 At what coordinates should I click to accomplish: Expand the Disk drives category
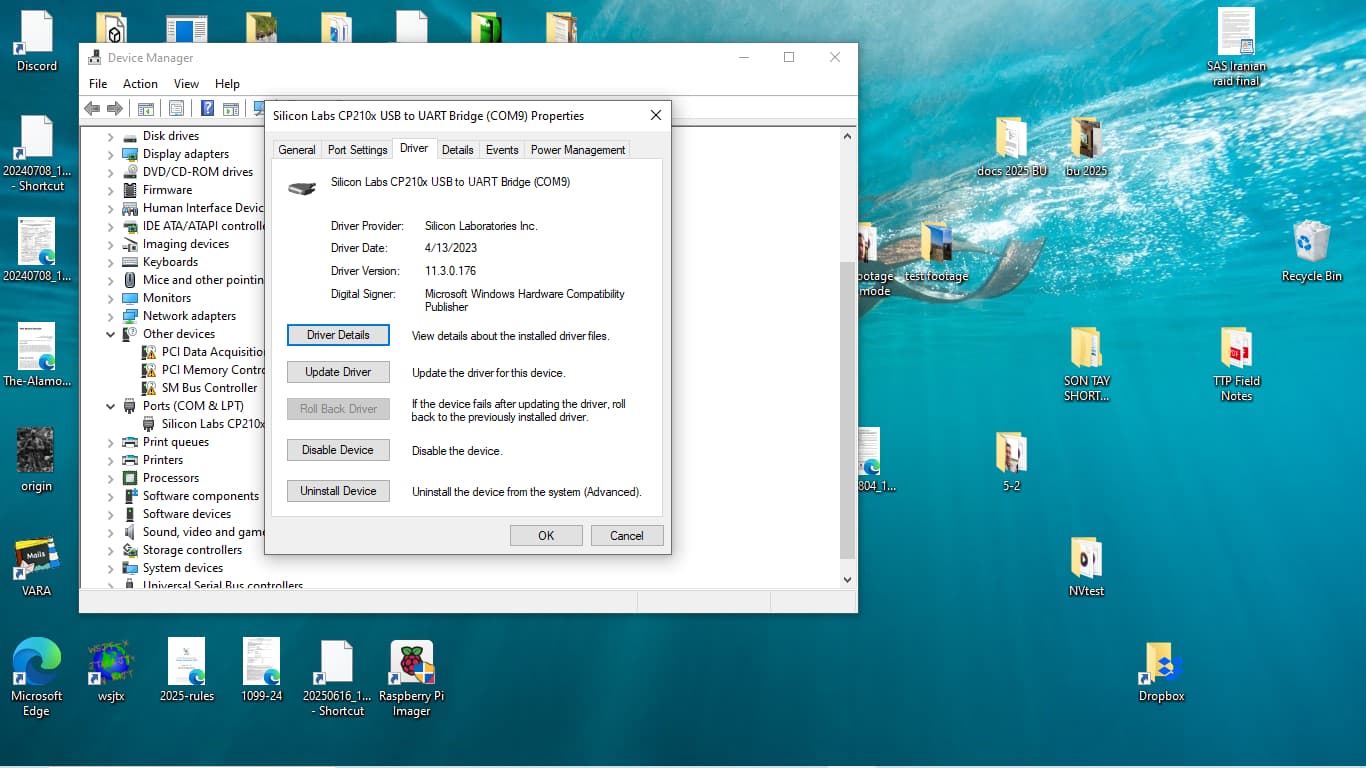[111, 136]
